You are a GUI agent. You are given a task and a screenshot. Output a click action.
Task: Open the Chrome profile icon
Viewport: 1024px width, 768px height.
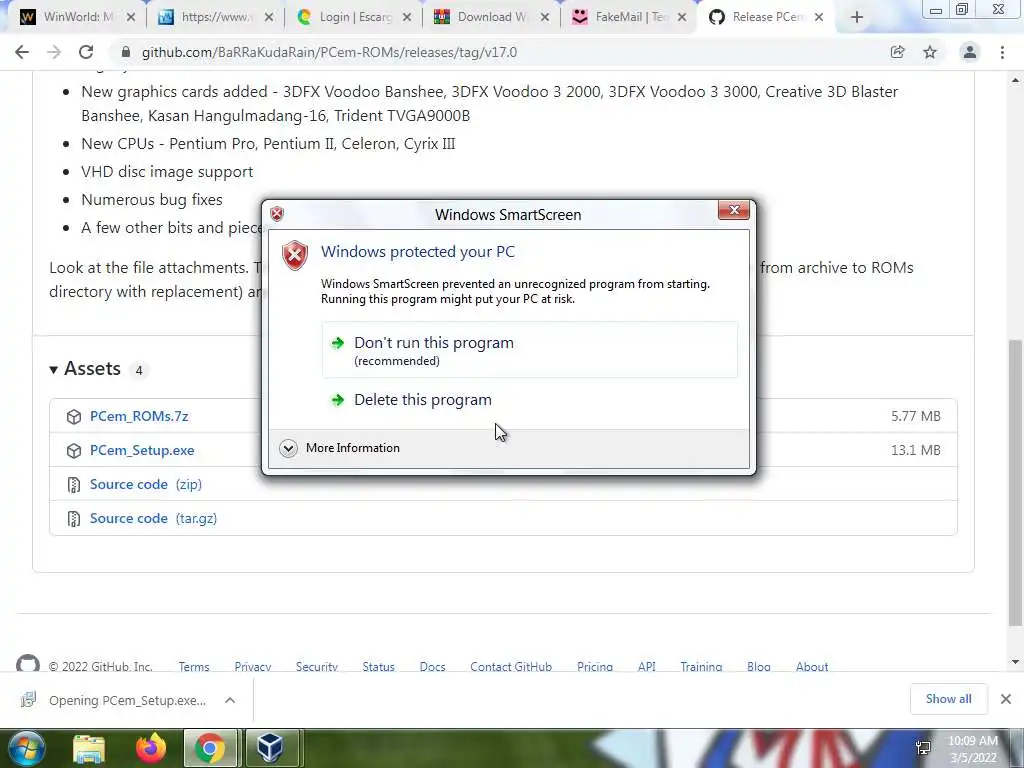pos(970,52)
